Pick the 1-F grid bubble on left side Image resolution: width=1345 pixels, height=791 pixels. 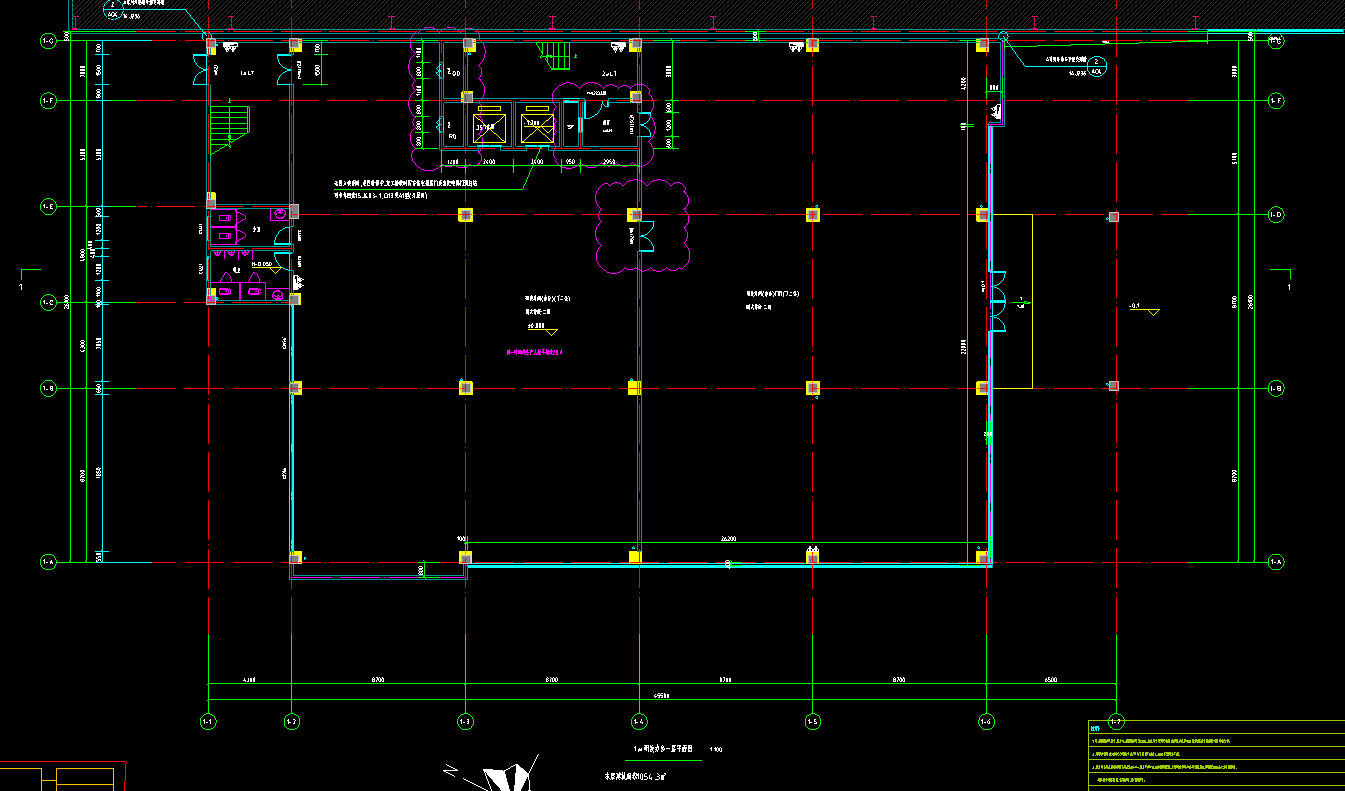pyautogui.click(x=47, y=100)
